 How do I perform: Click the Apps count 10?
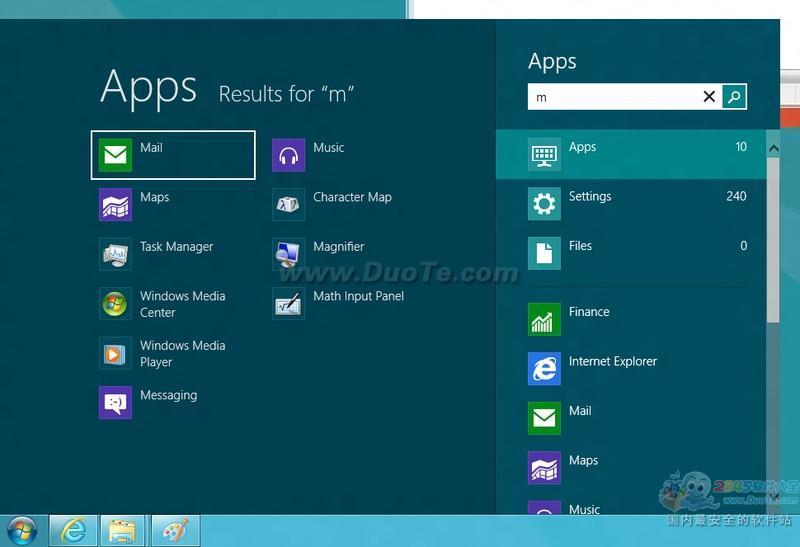[x=741, y=147]
